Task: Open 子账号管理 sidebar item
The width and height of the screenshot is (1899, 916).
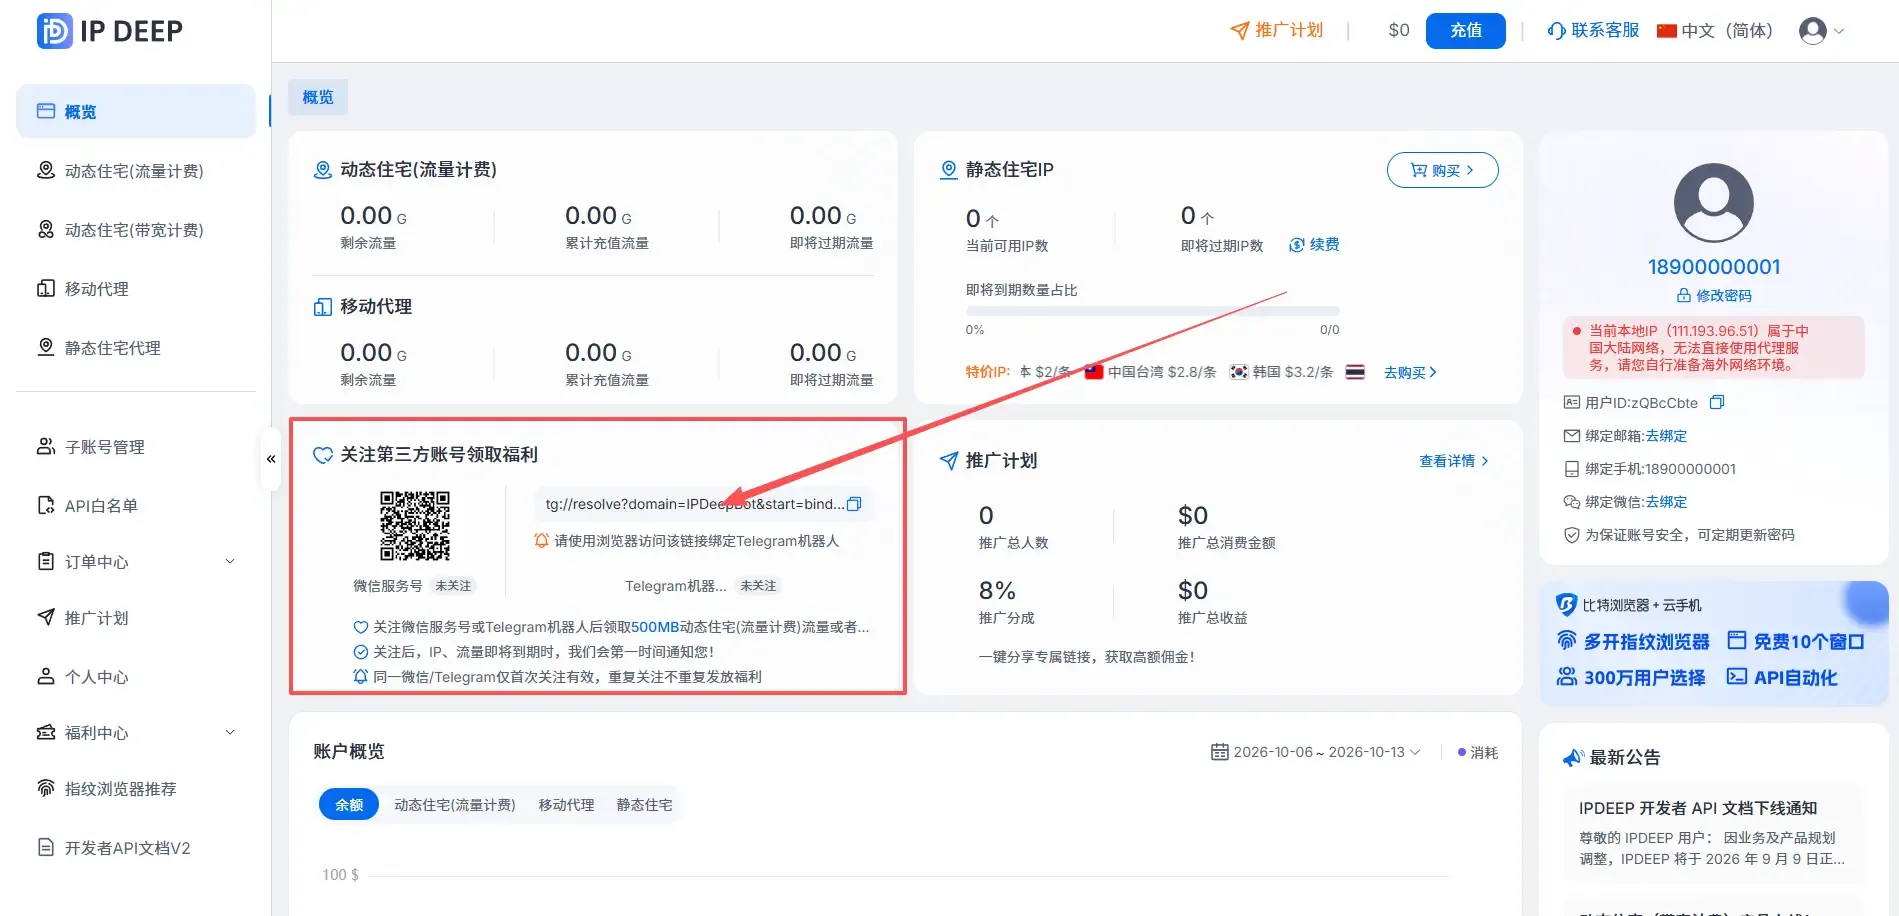Action: point(136,447)
